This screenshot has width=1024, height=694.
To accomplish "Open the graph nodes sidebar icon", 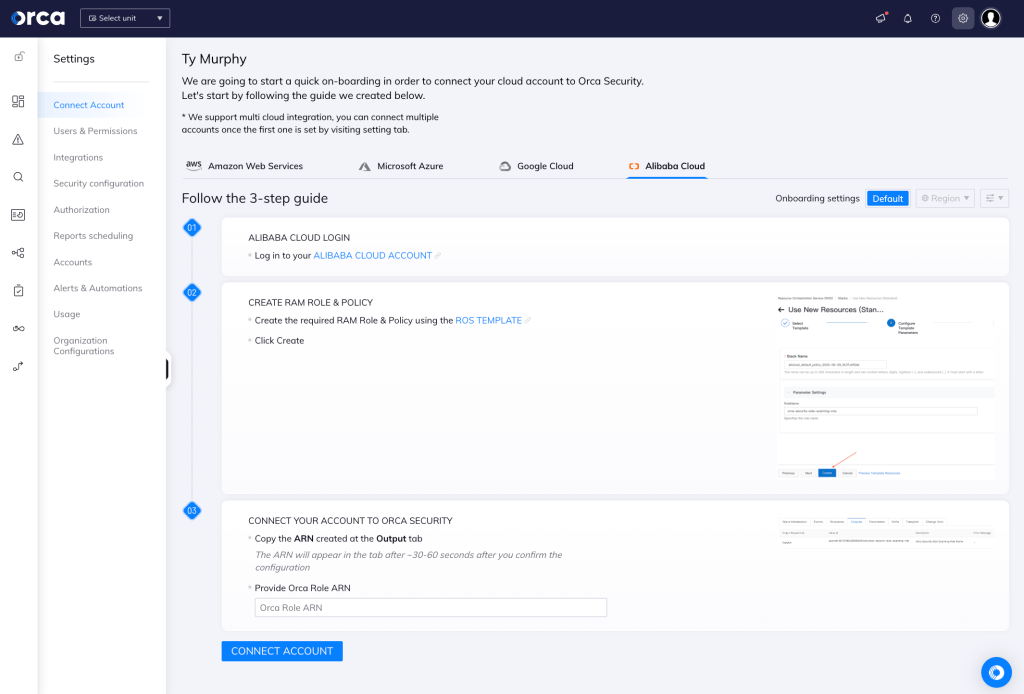I will 18,253.
